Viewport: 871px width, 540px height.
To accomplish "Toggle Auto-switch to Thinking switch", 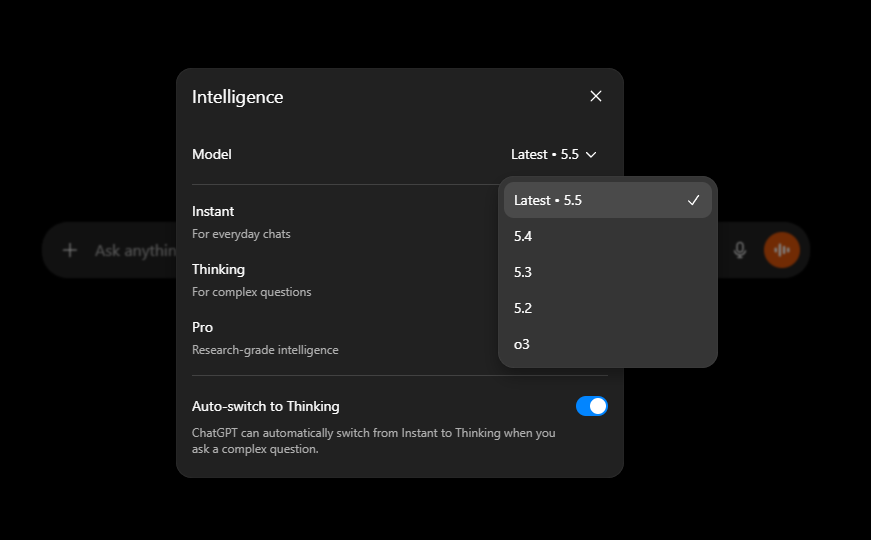I will (592, 406).
